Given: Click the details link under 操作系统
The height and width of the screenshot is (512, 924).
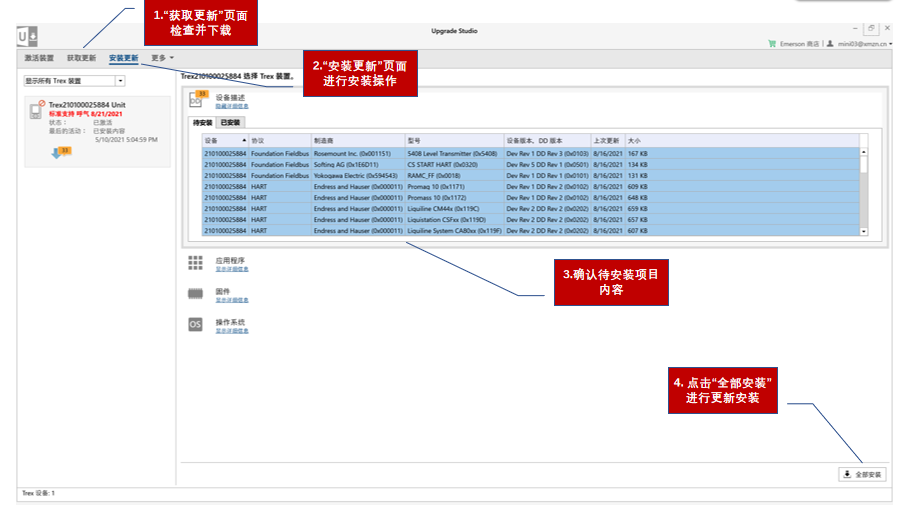Looking at the screenshot, I should pyautogui.click(x=232, y=331).
